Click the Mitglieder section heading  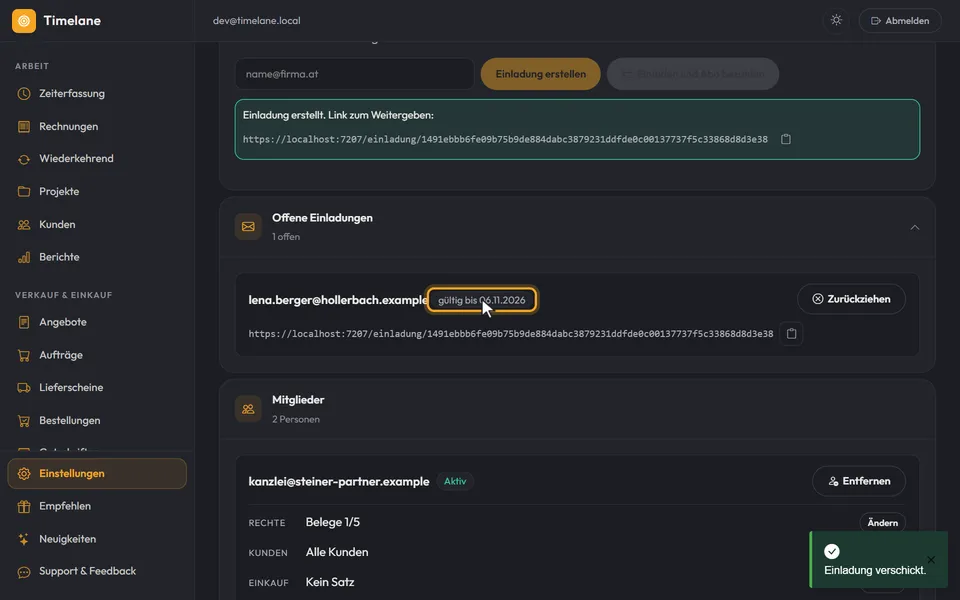298,400
